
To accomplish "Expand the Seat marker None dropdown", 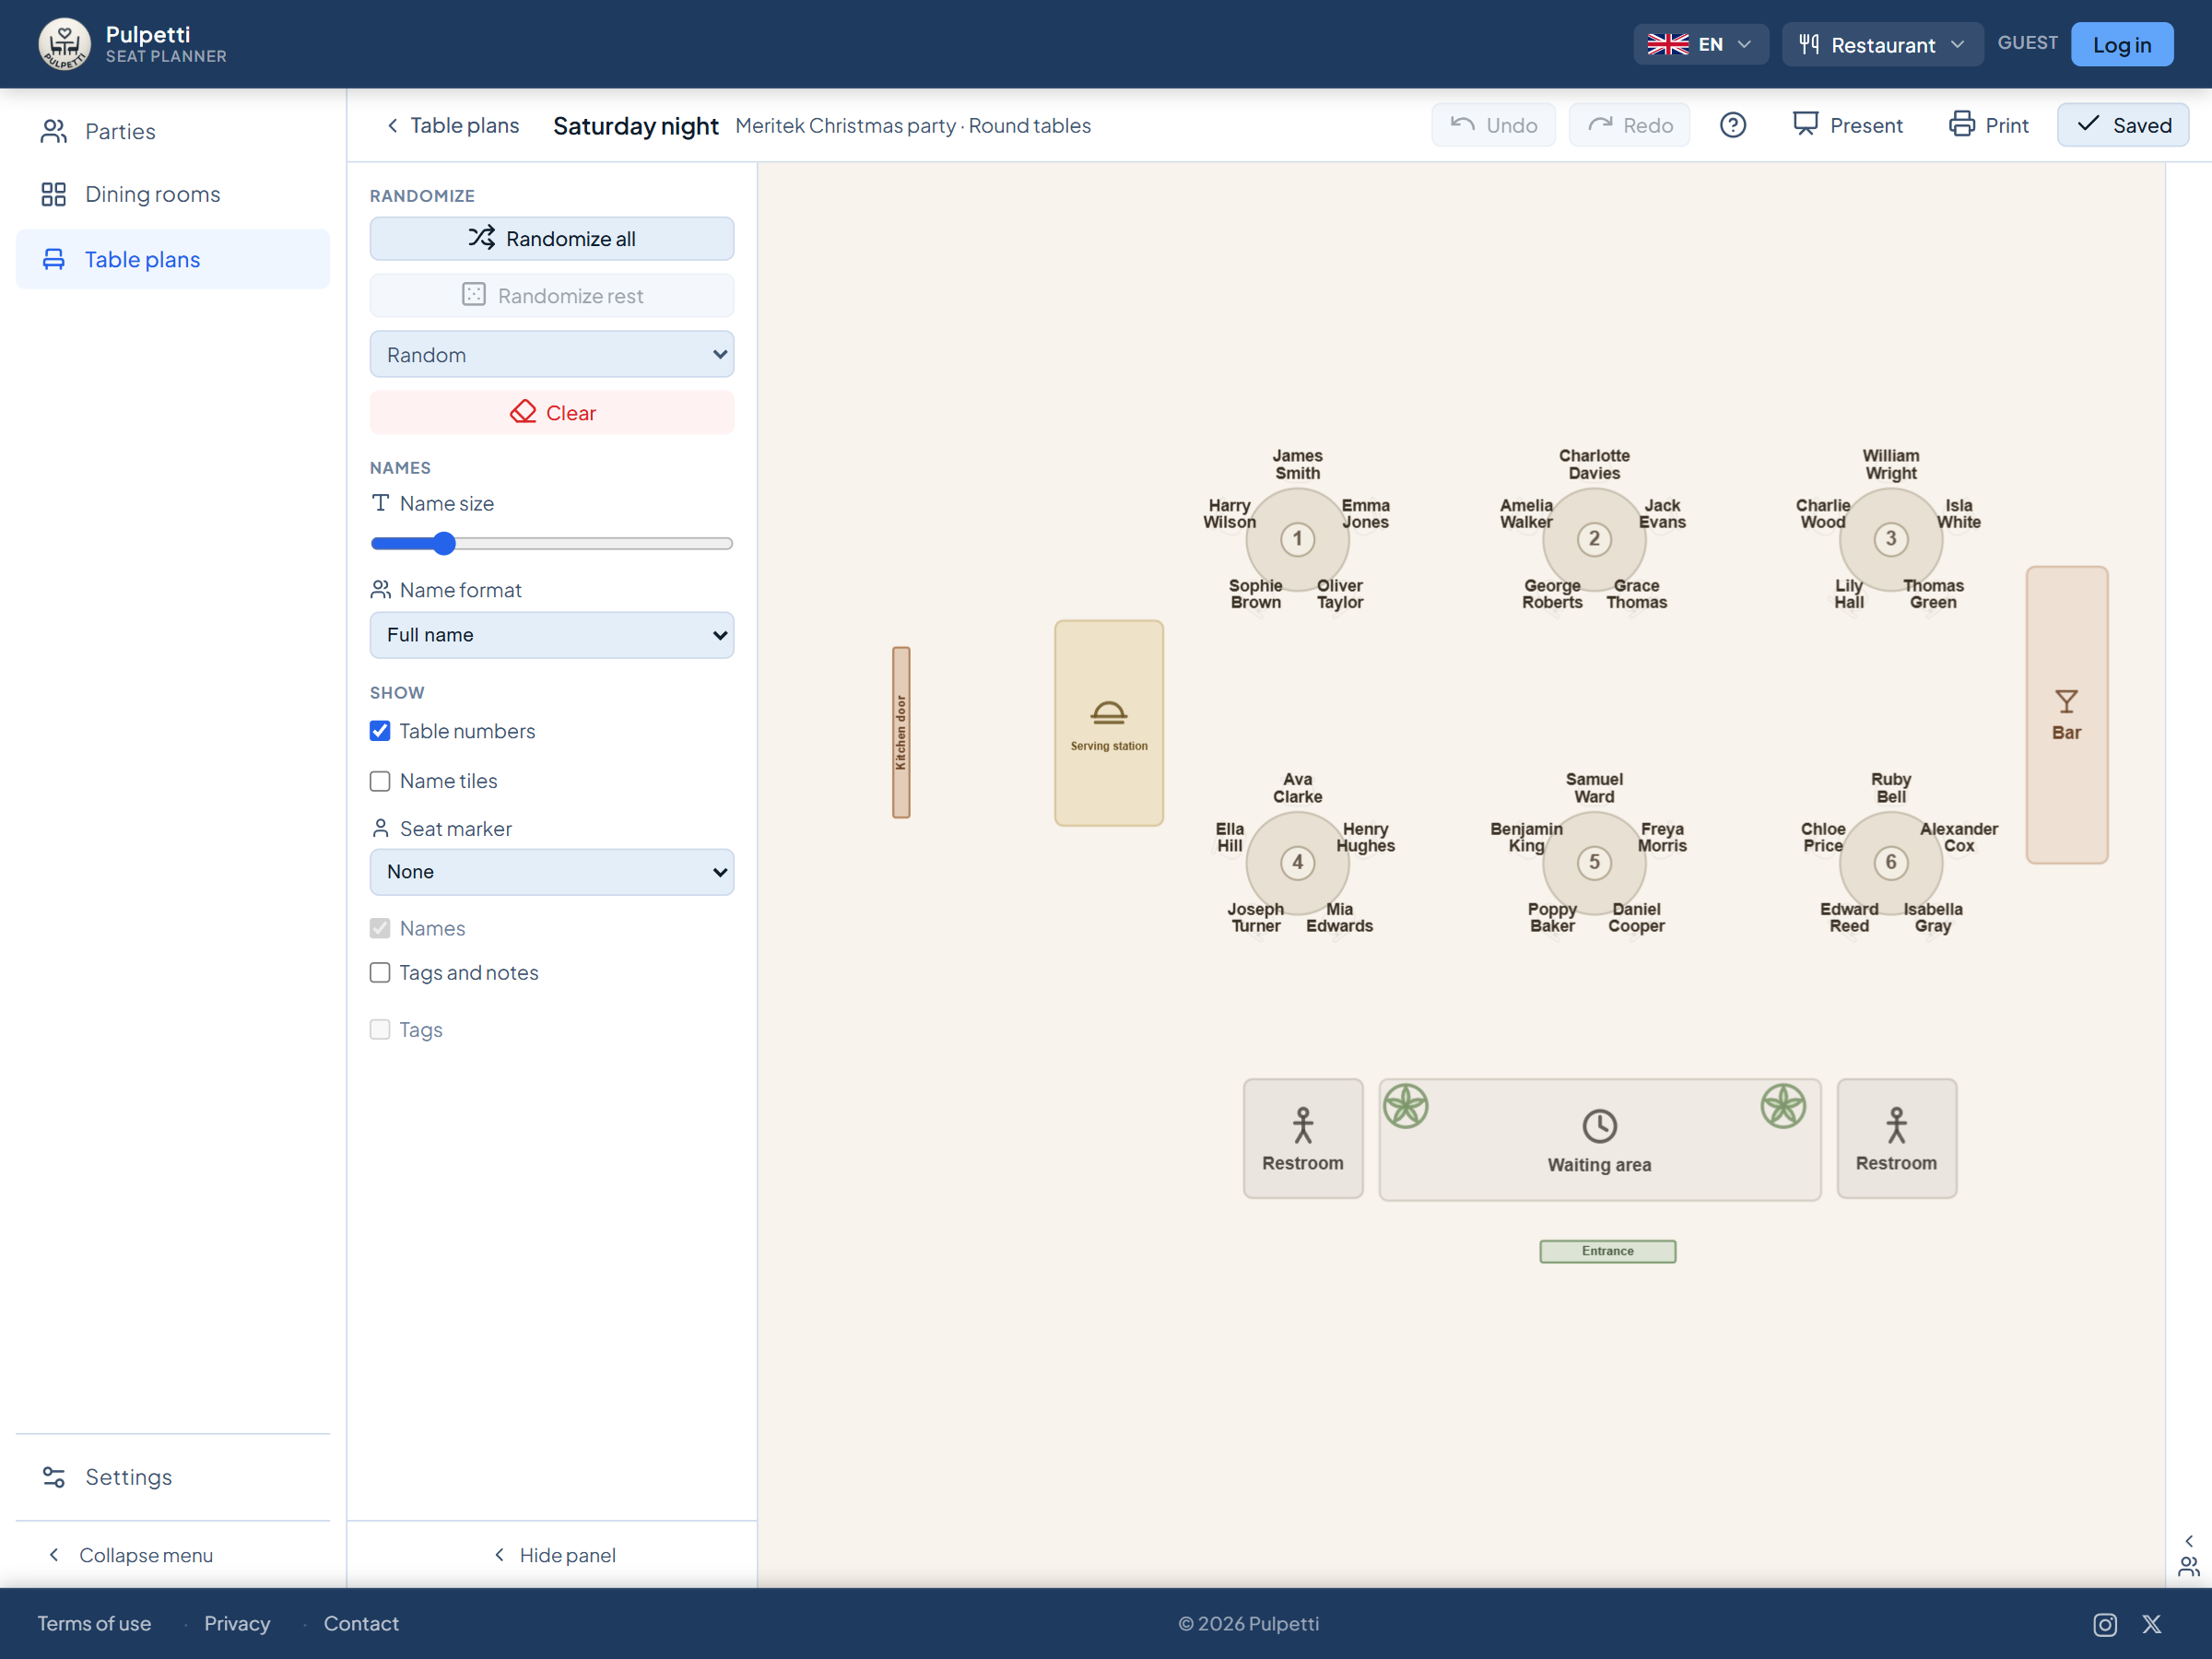I will click(x=552, y=872).
